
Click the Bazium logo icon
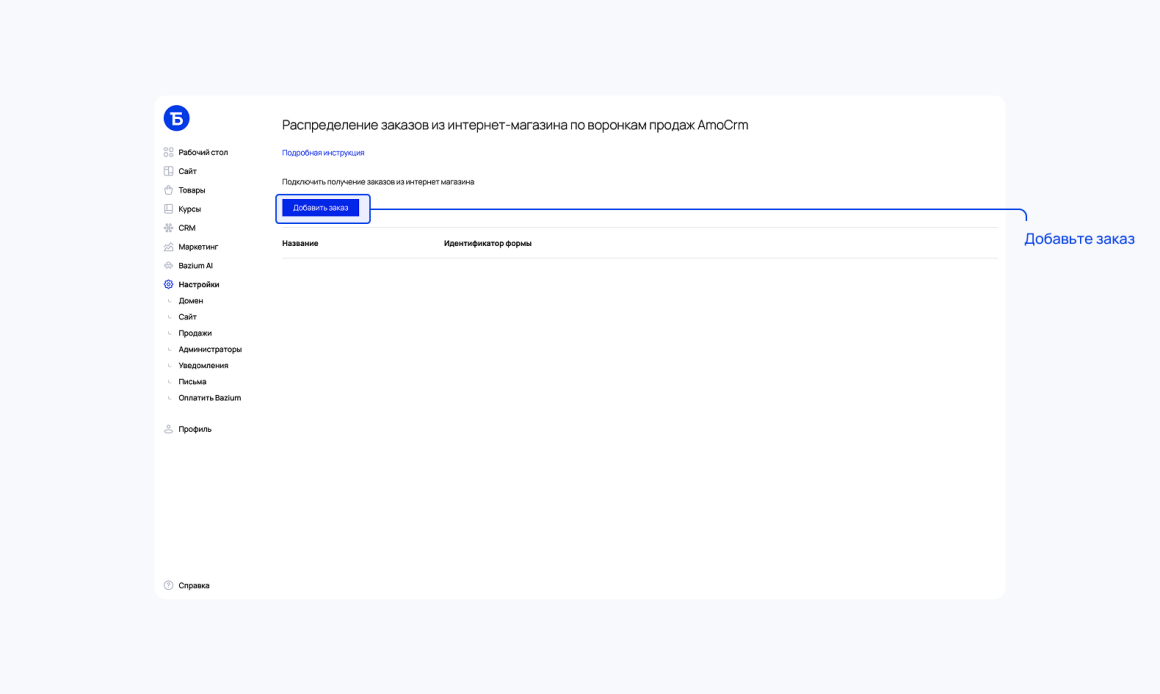coord(176,118)
